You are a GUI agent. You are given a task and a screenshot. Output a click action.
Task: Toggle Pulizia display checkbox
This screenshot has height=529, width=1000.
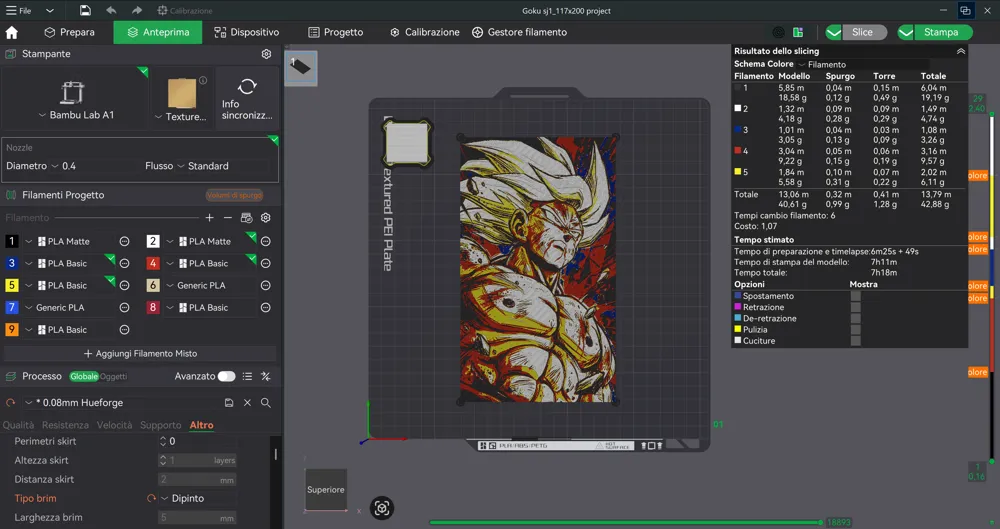pos(855,329)
